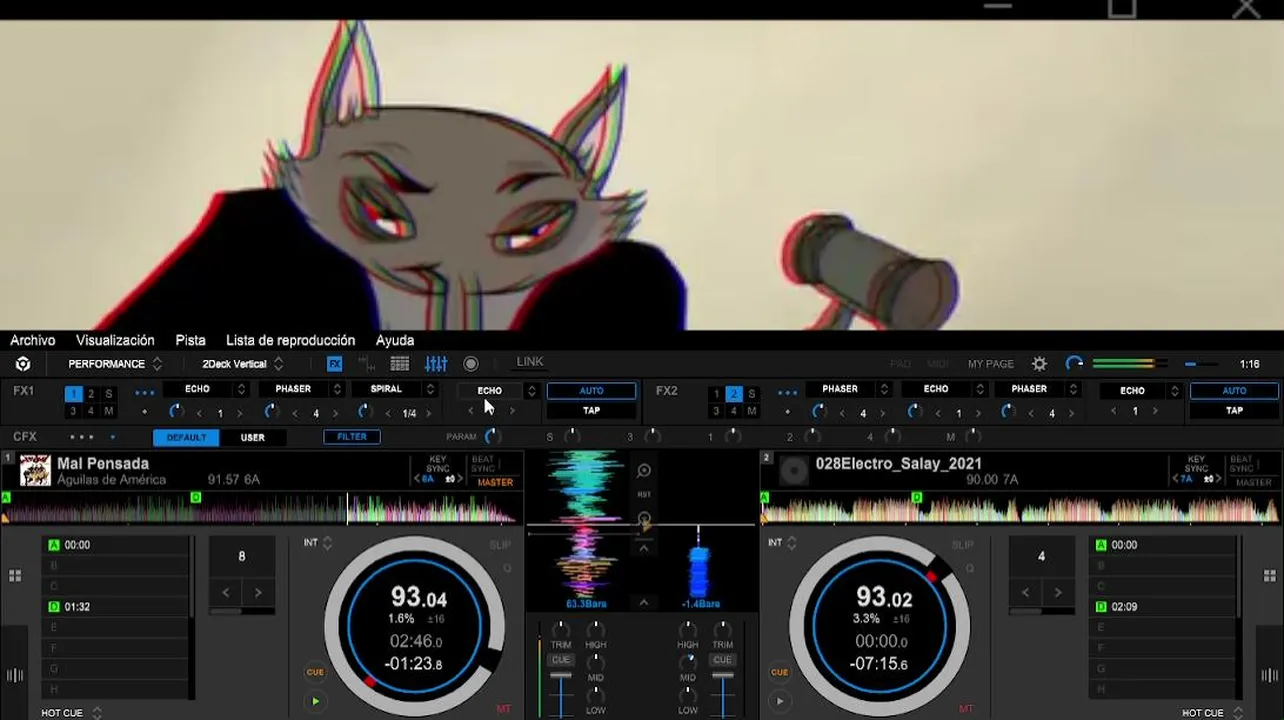1284x720 pixels.
Task: Open Lista de reproducción menu
Action: point(290,340)
